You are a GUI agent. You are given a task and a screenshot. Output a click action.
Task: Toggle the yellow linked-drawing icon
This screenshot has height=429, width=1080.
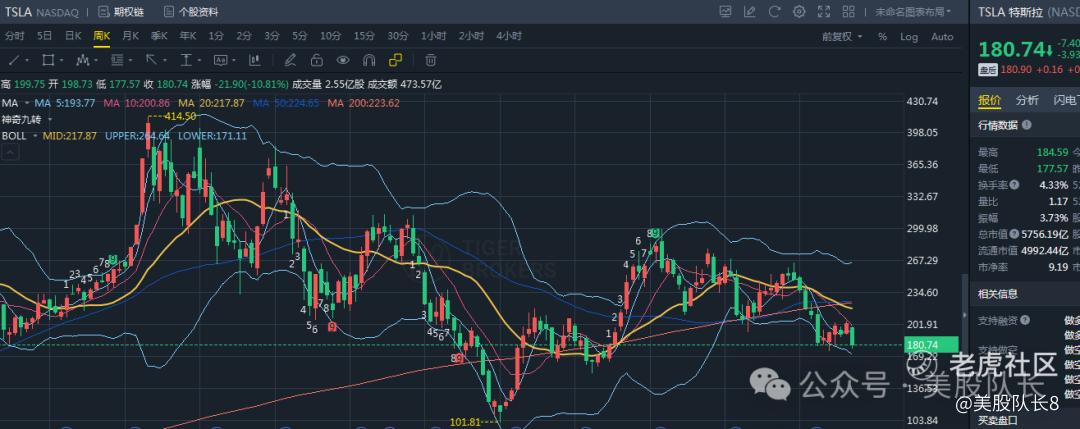coord(395,61)
